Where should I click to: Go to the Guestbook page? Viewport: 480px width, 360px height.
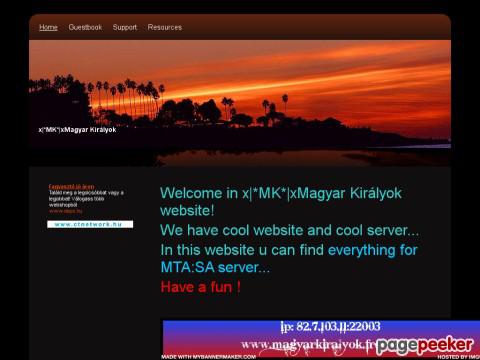(85, 27)
